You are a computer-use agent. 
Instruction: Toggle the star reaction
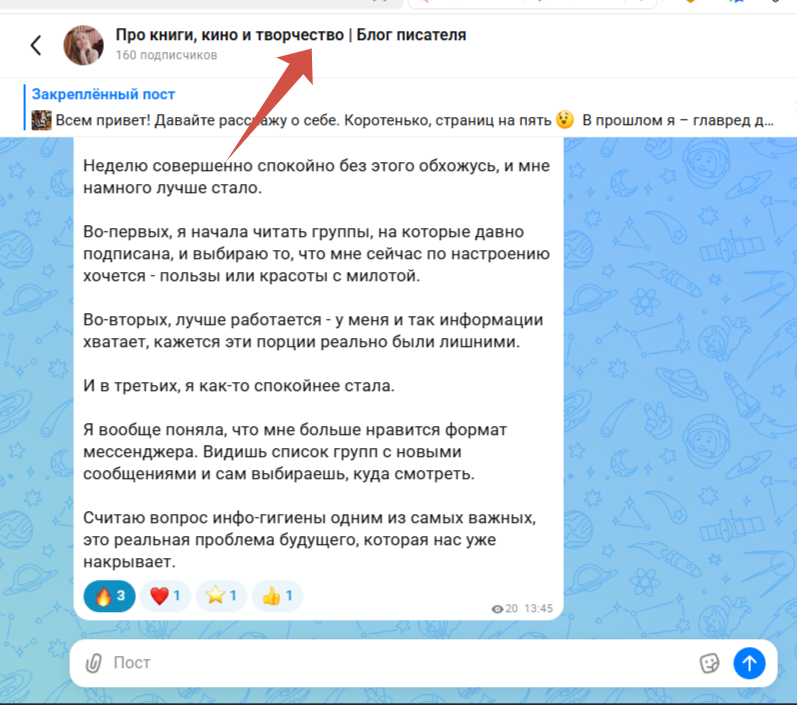point(221,596)
